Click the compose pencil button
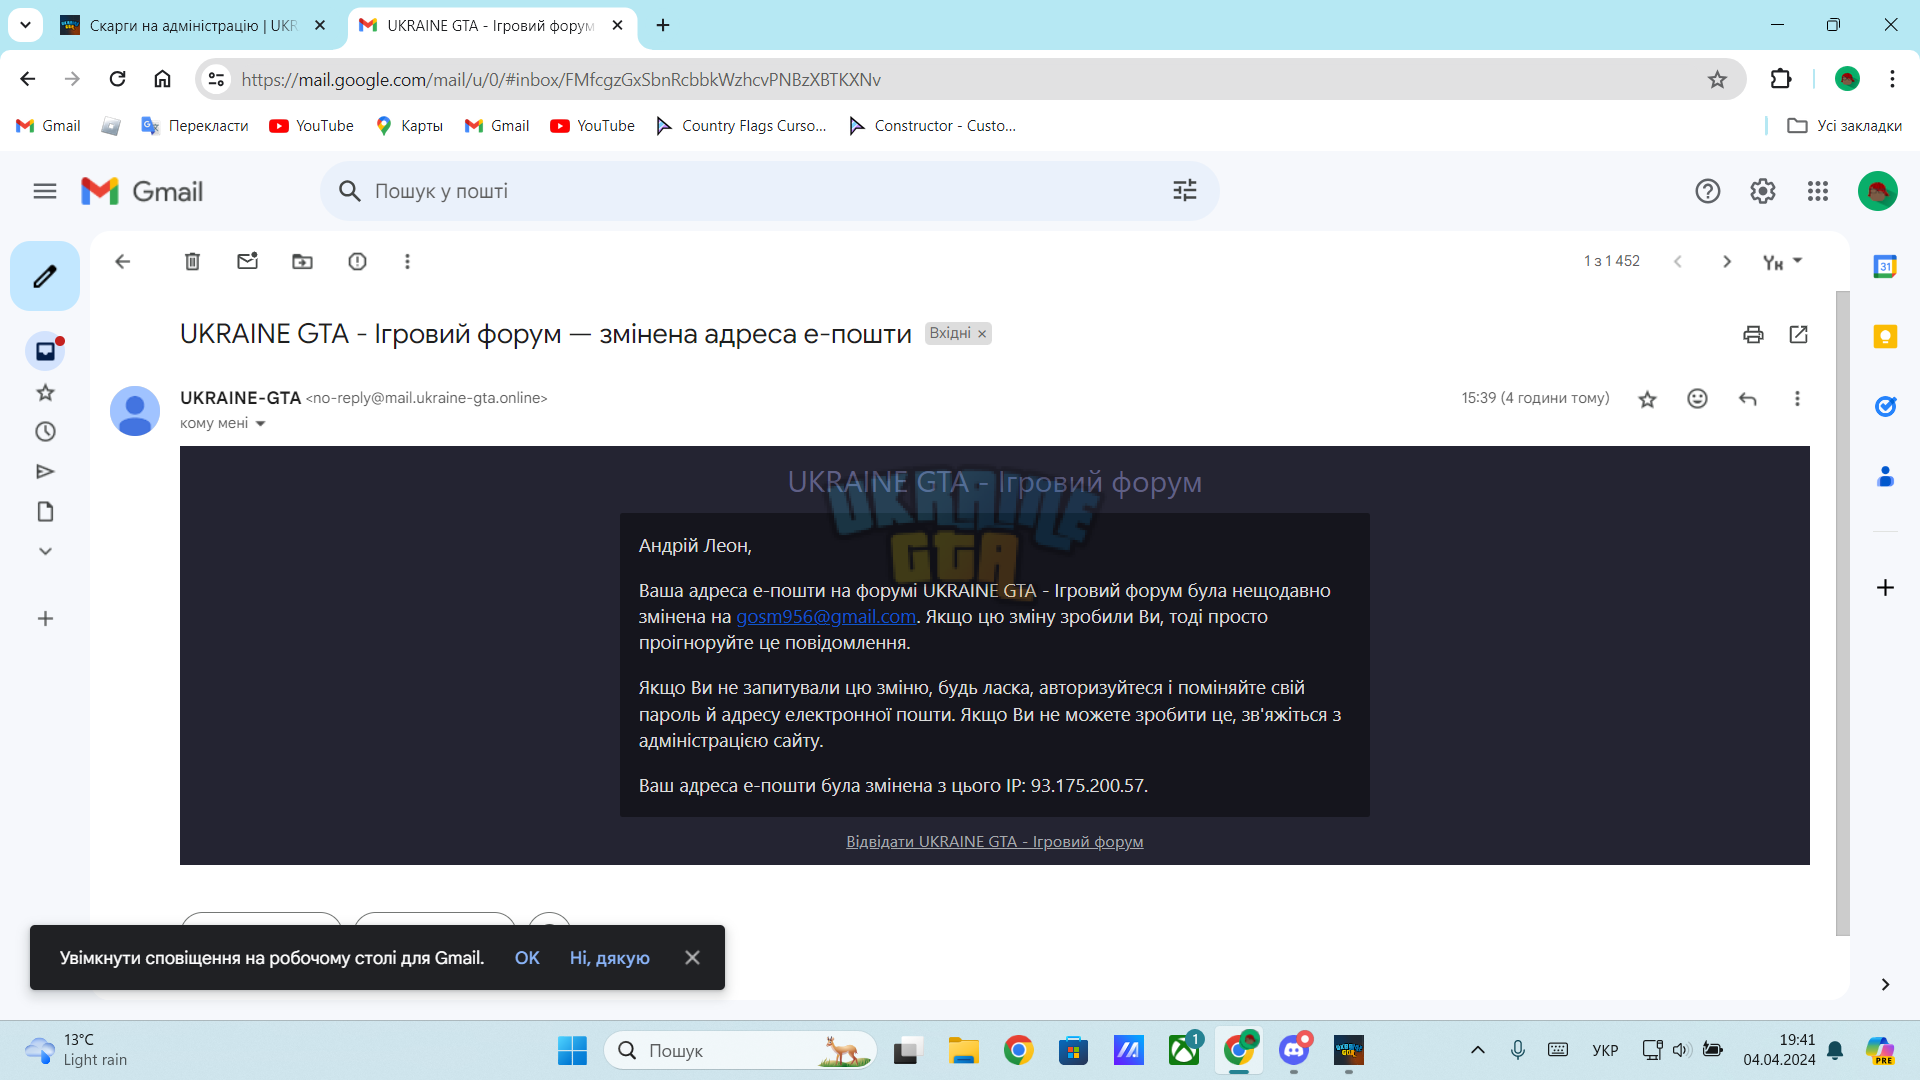This screenshot has height=1080, width=1920. tap(45, 276)
